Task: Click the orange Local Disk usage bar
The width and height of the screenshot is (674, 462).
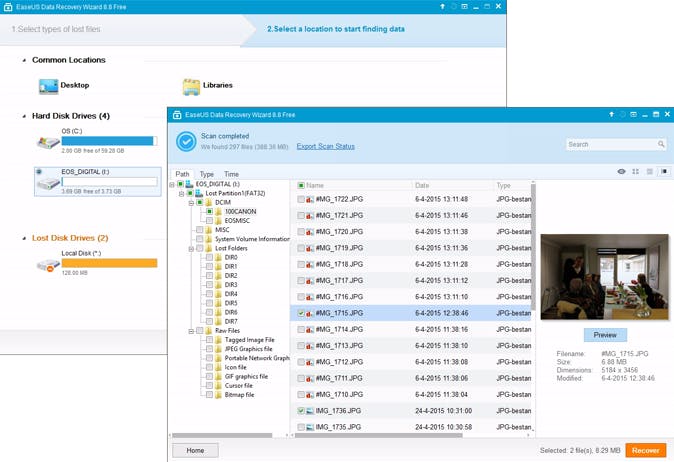Action: pos(109,263)
